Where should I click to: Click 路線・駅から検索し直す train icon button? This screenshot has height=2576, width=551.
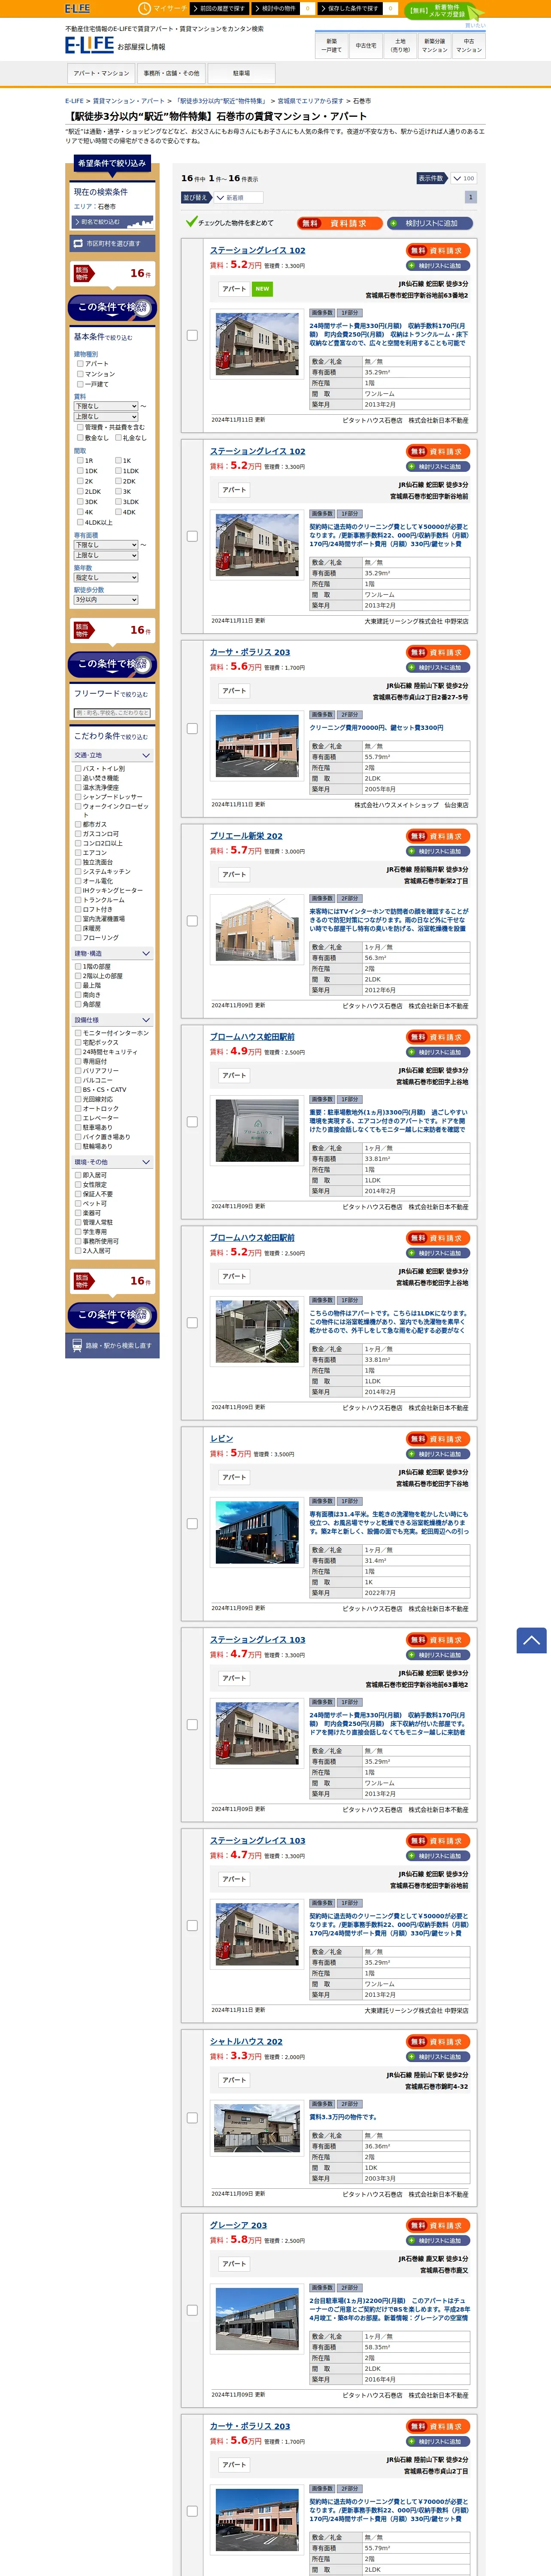[111, 1345]
